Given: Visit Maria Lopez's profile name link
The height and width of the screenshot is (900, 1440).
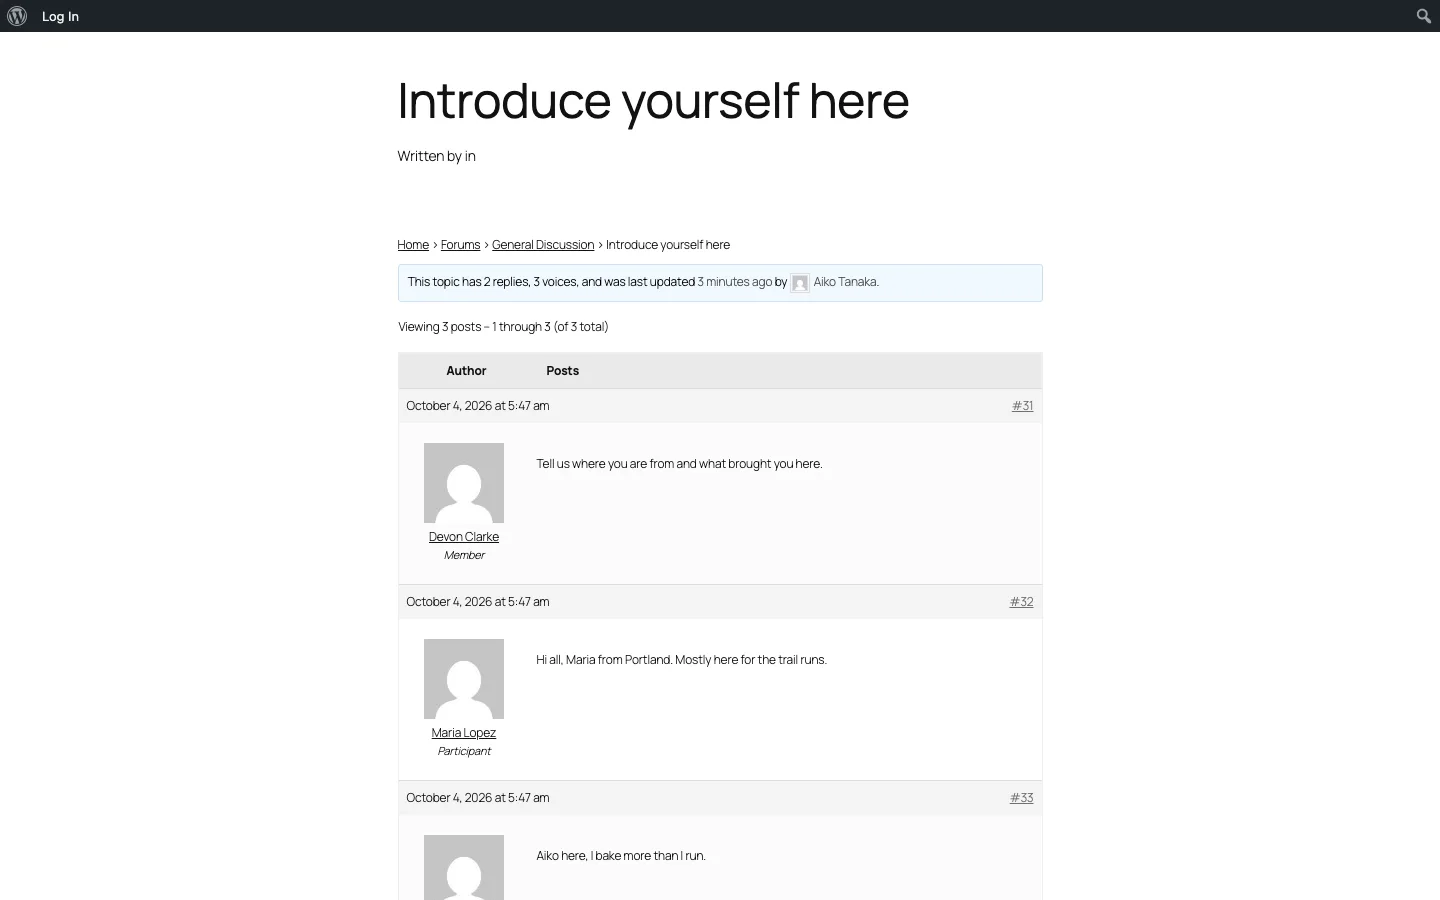Looking at the screenshot, I should [464, 733].
